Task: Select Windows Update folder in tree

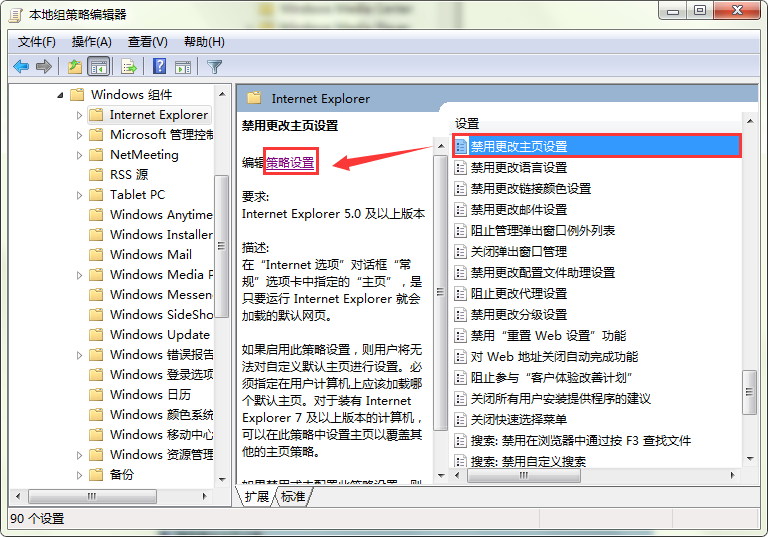Action: [159, 335]
